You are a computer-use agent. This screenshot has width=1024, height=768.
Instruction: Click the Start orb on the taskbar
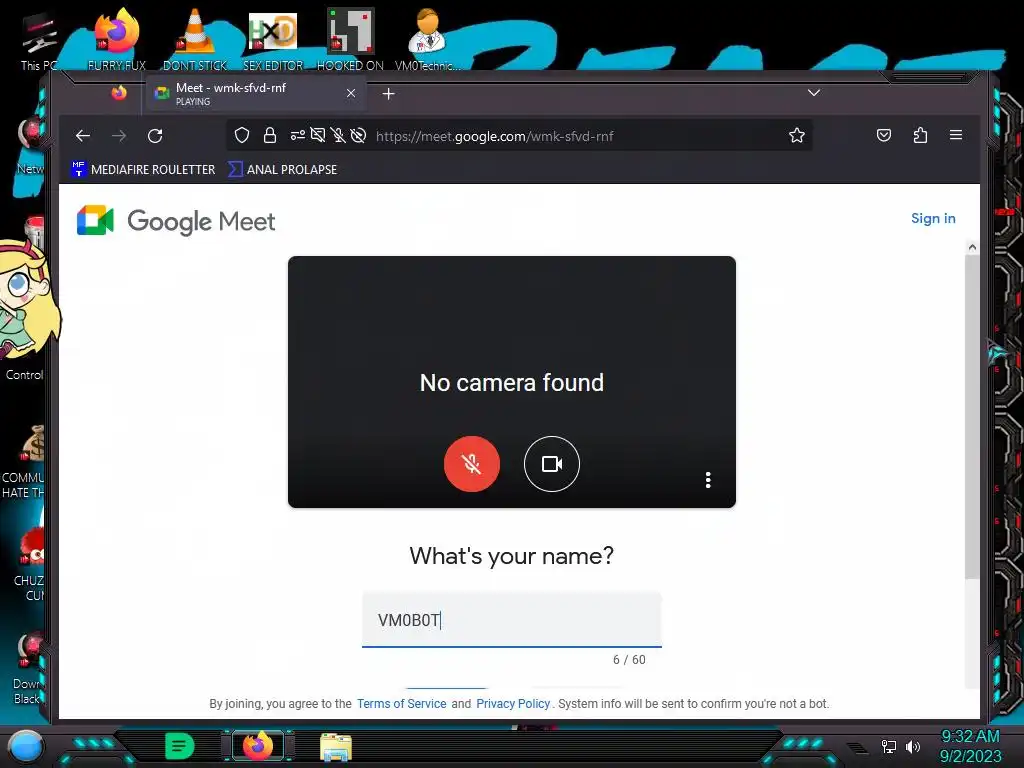[x=25, y=746]
